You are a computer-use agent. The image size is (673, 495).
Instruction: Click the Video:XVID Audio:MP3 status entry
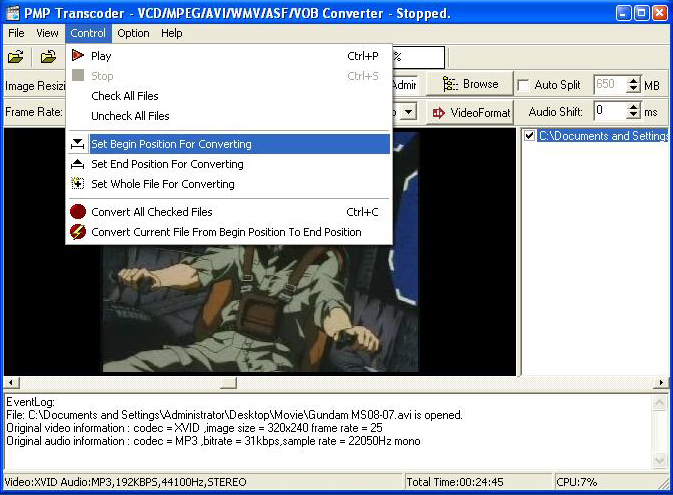203,482
